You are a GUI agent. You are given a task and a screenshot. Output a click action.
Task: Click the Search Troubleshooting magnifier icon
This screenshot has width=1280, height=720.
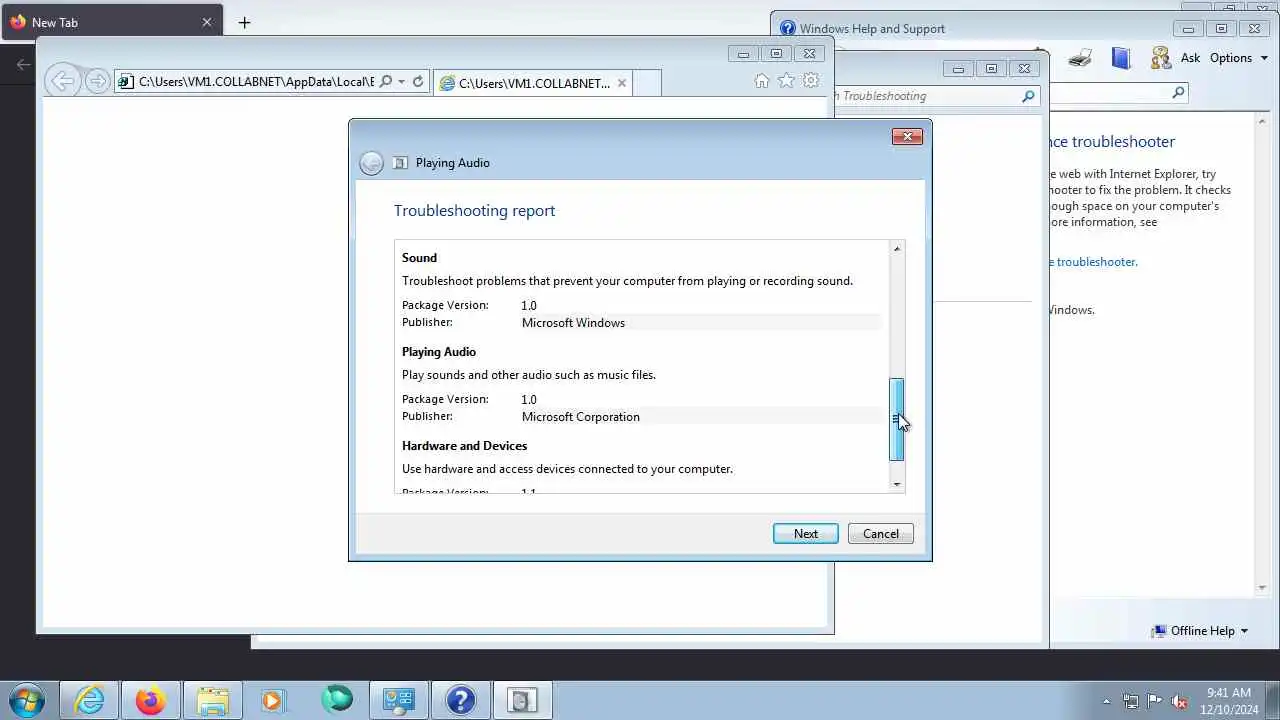click(1028, 96)
